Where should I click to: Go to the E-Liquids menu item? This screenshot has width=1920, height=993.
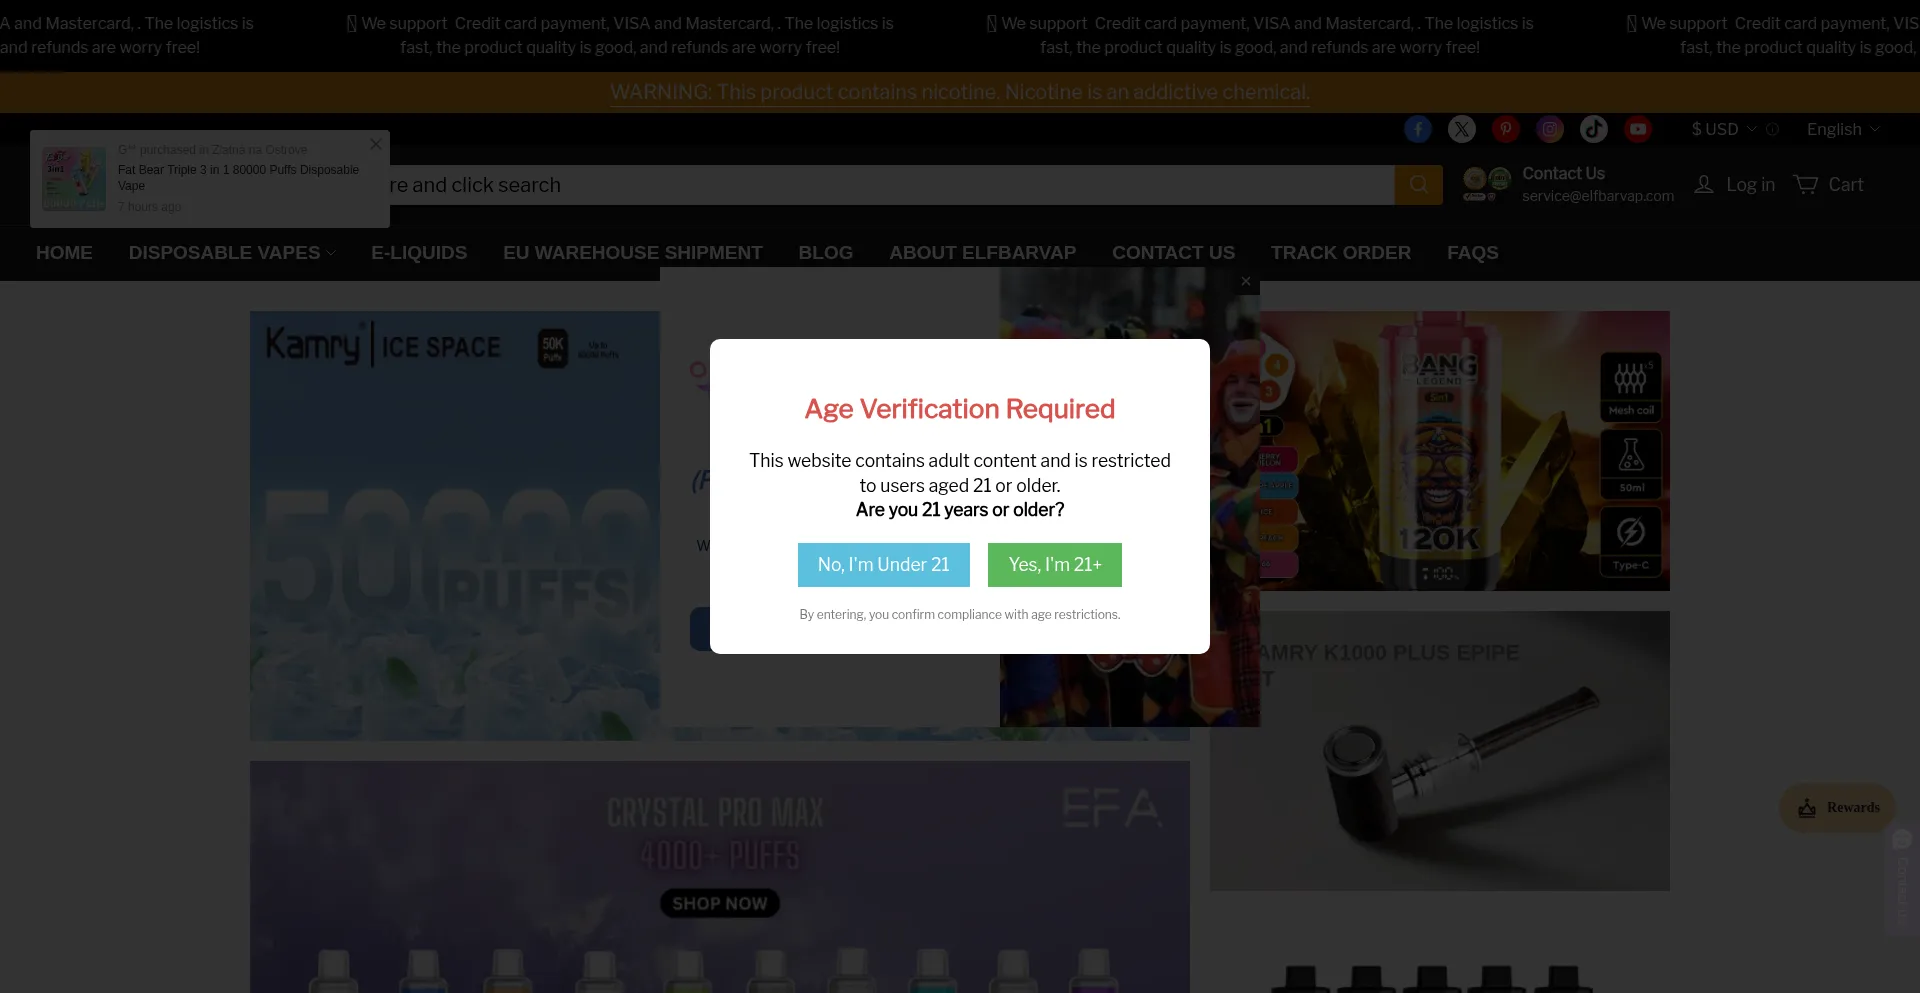click(419, 253)
